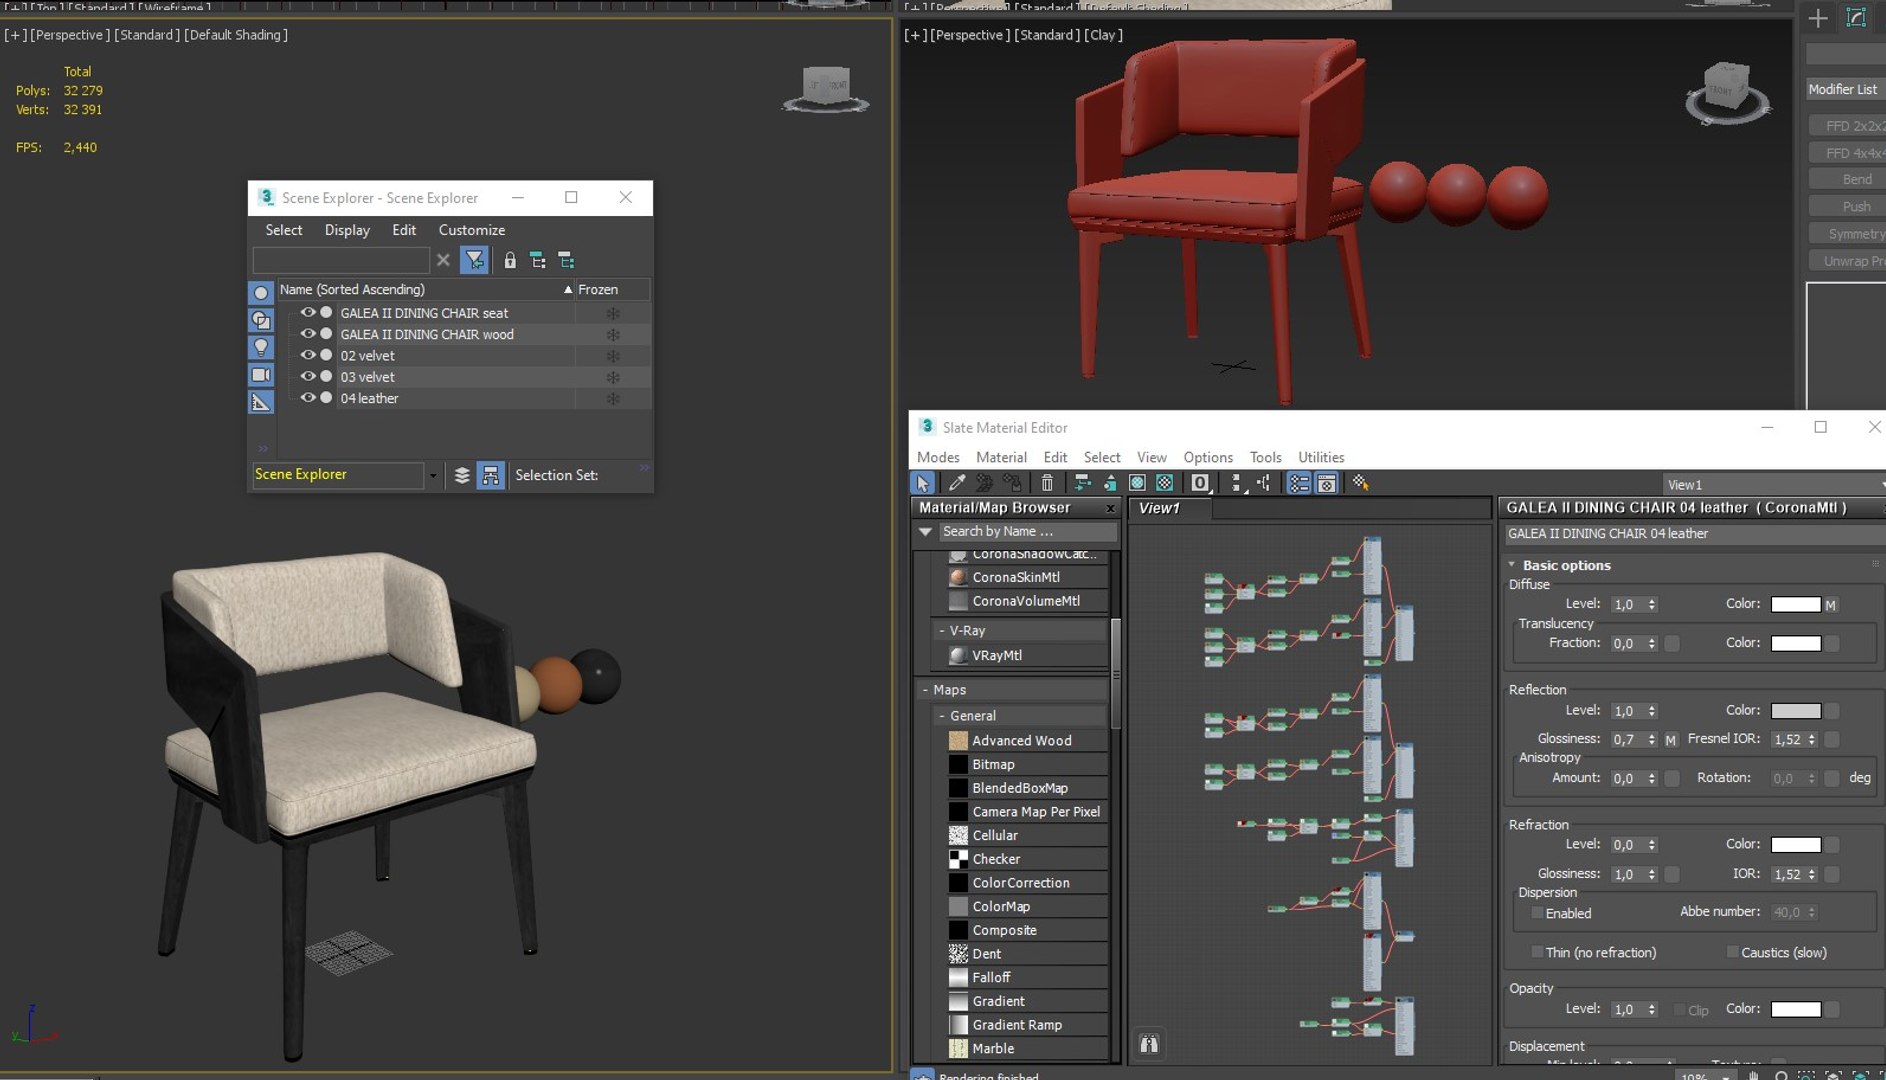Viewport: 1886px width, 1080px height.
Task: Click the Search by Name field
Action: (x=1027, y=532)
